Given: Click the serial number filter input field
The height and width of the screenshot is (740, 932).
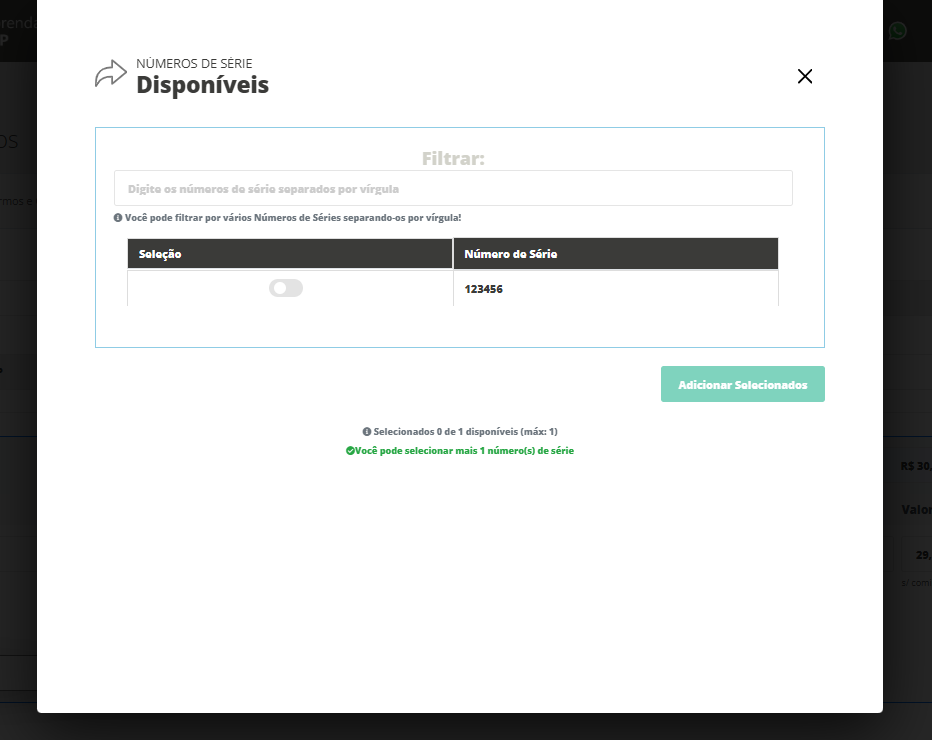Looking at the screenshot, I should (453, 188).
